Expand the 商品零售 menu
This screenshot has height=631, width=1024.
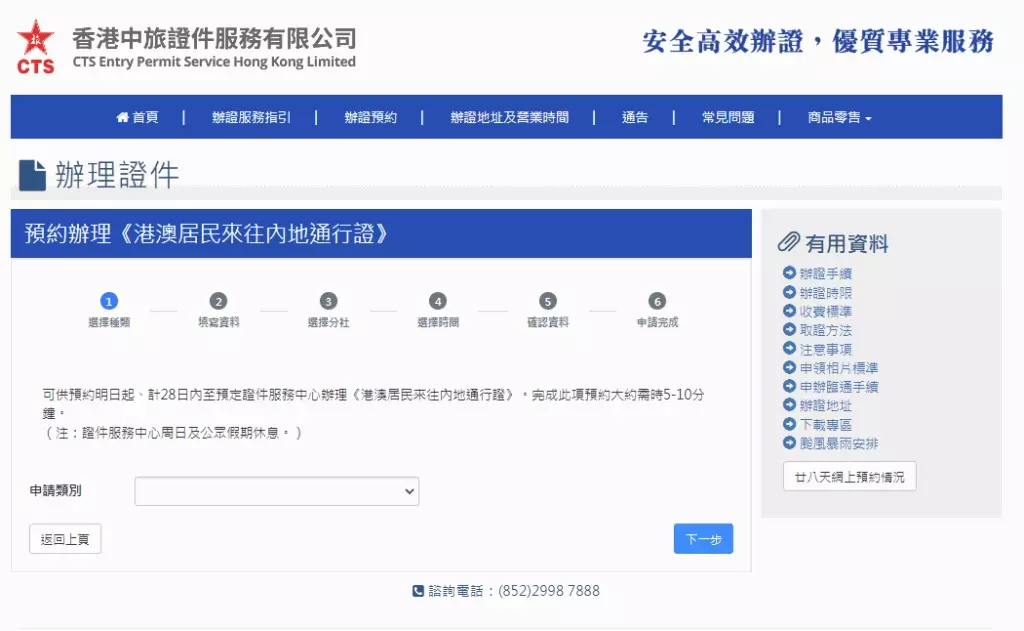pyautogui.click(x=839, y=118)
